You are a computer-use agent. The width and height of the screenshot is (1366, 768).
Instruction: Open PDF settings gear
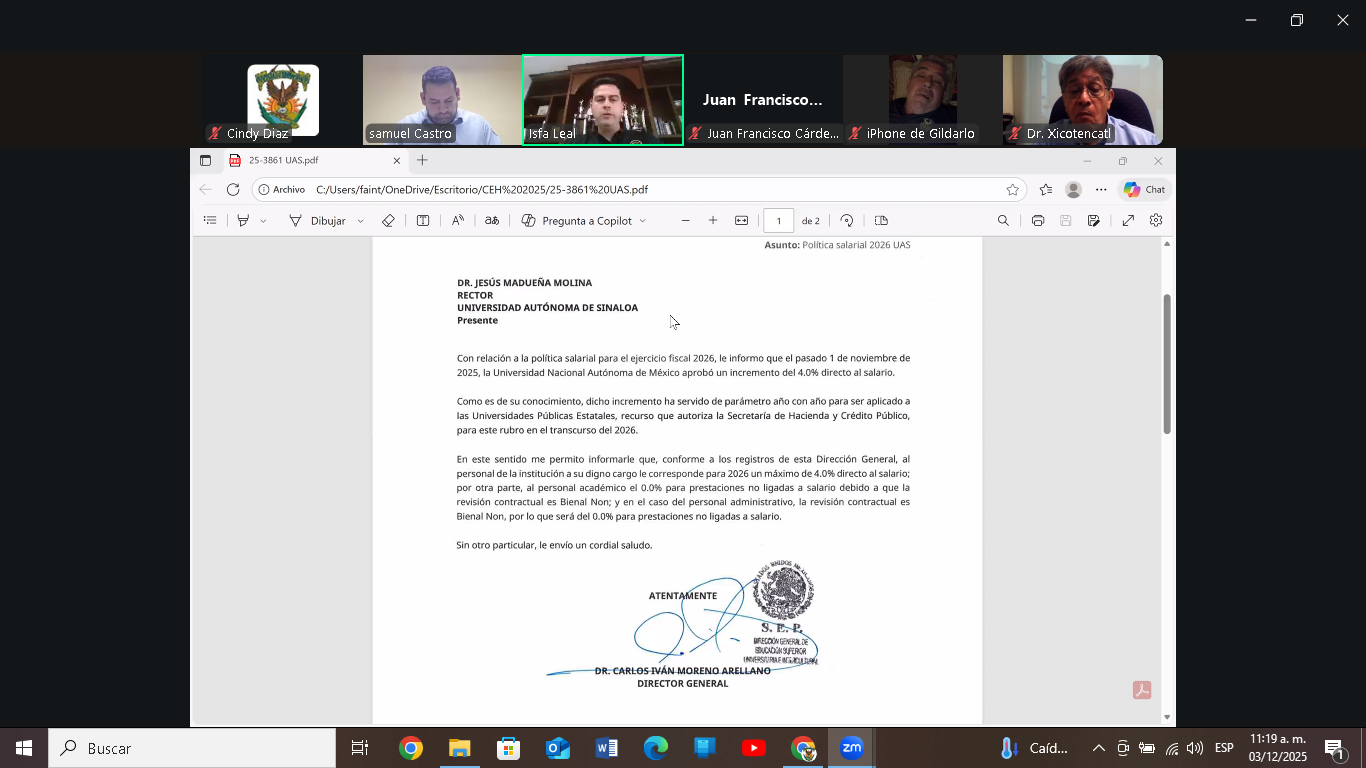1156,221
